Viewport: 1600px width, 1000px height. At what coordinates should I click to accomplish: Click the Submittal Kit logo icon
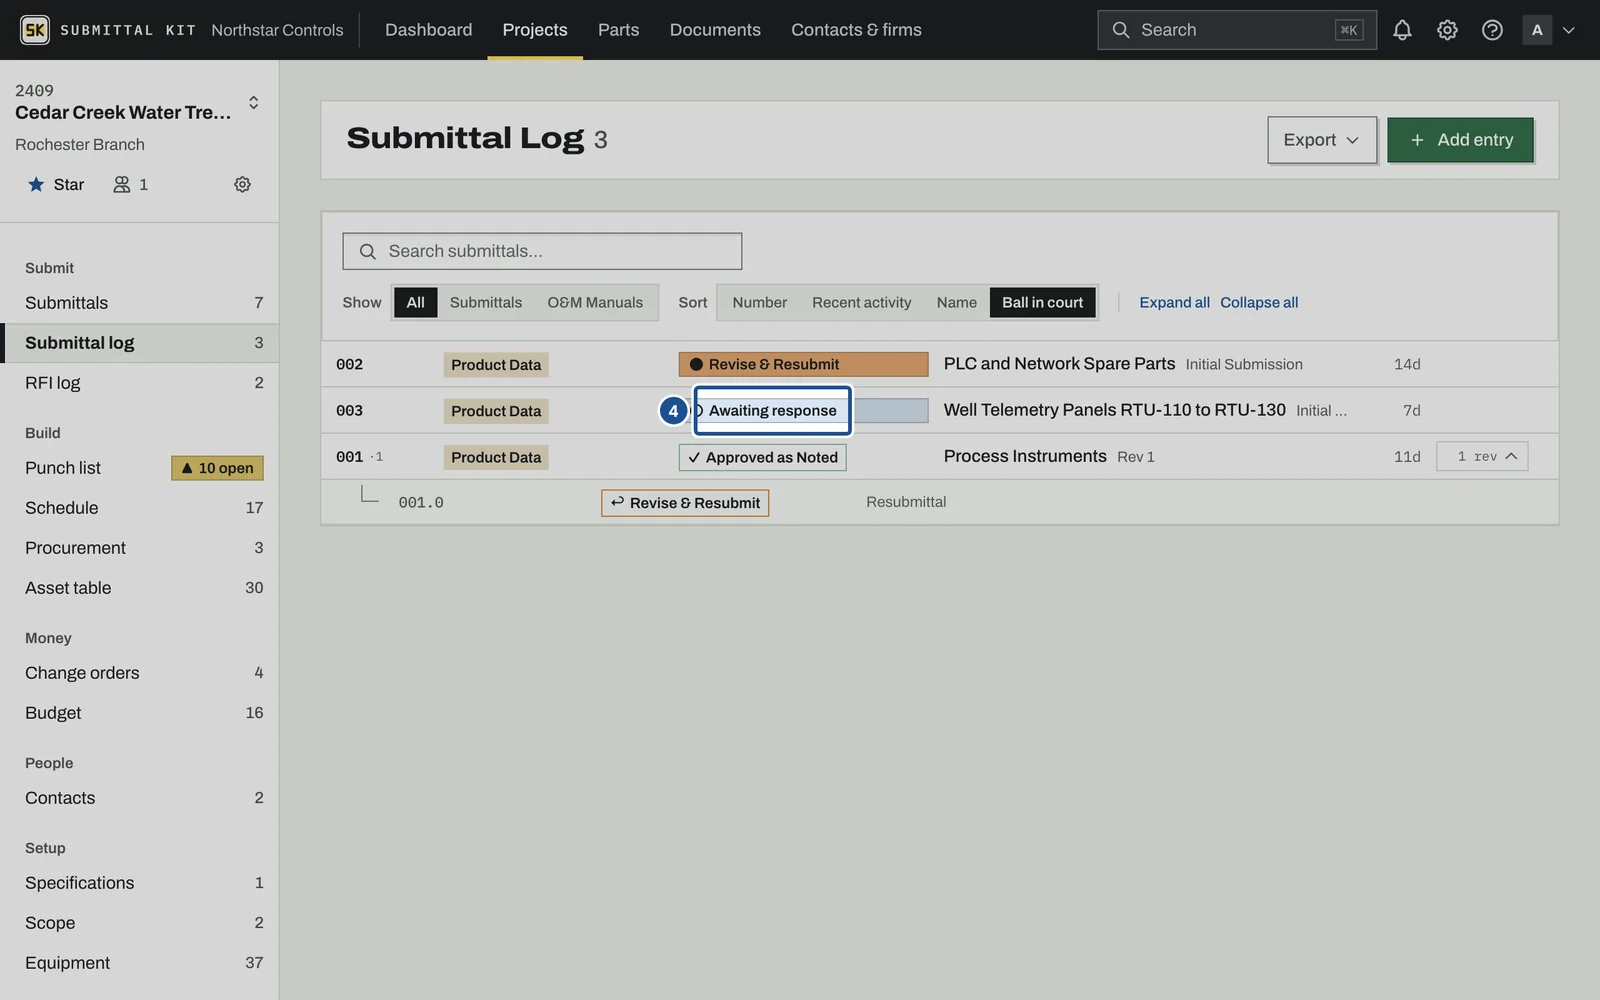[x=34, y=30]
